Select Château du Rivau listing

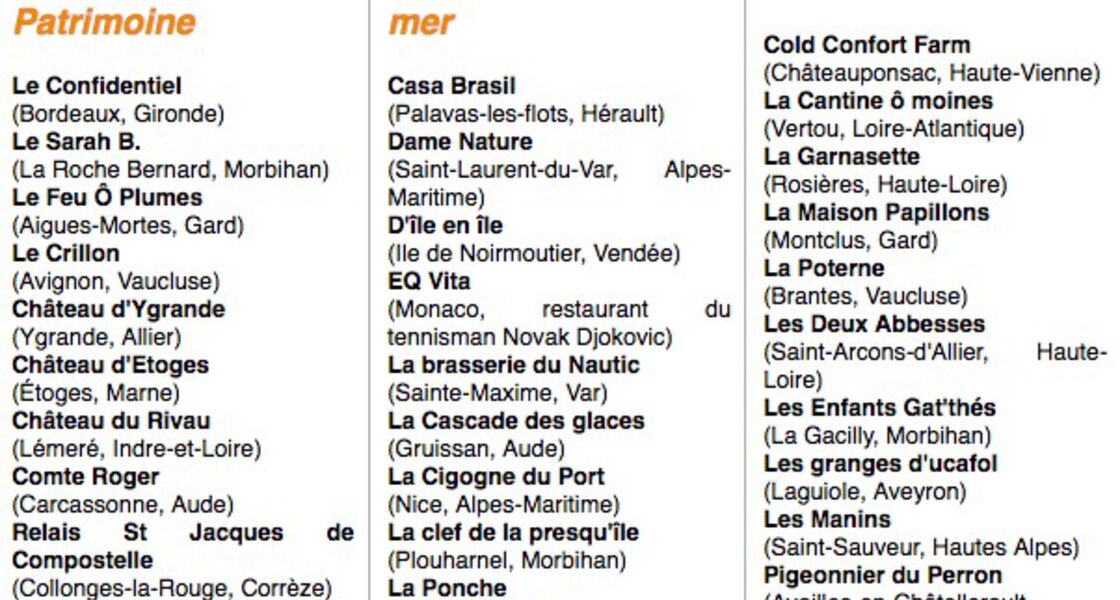[111, 421]
